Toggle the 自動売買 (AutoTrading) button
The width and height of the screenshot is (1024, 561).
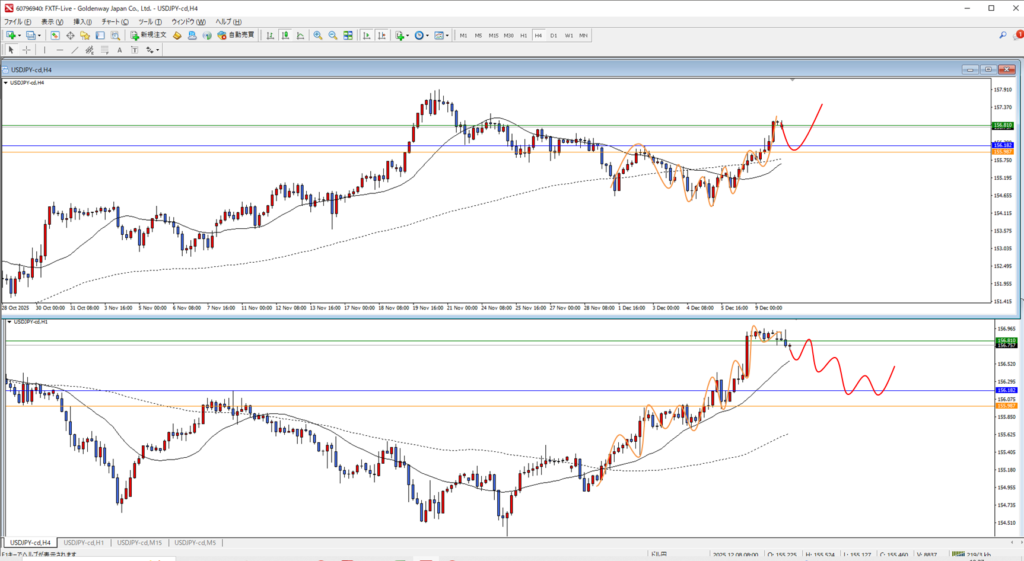pyautogui.click(x=235, y=35)
